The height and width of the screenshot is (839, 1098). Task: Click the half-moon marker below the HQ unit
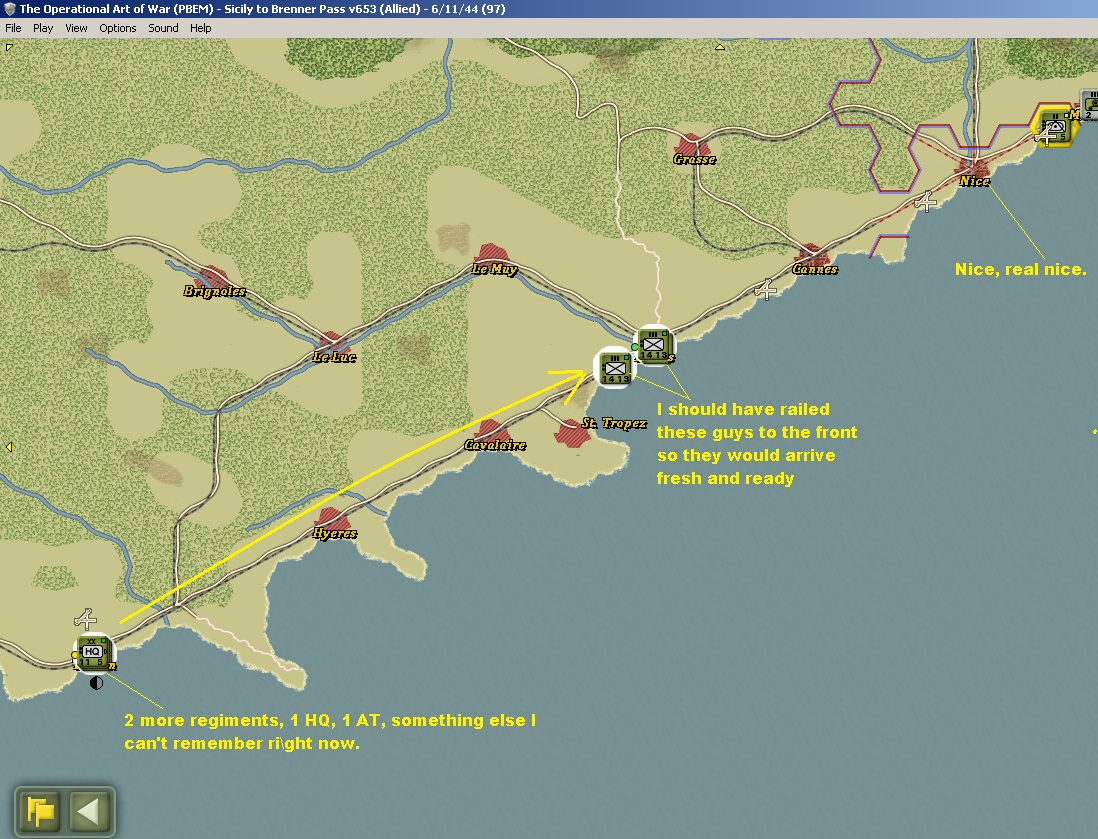point(97,683)
